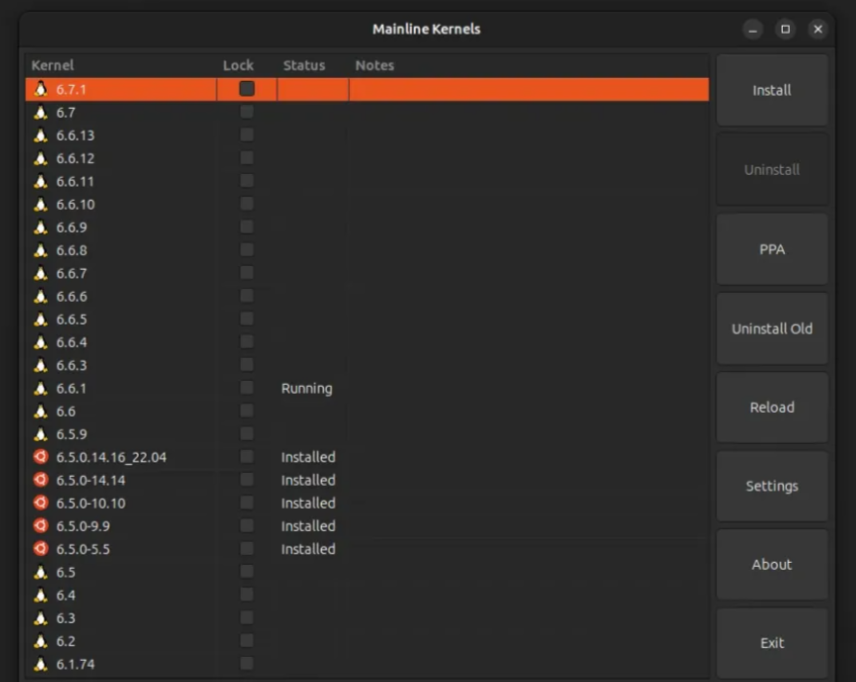Click the Notes cell of kernel 6.7.1

[x=528, y=89]
